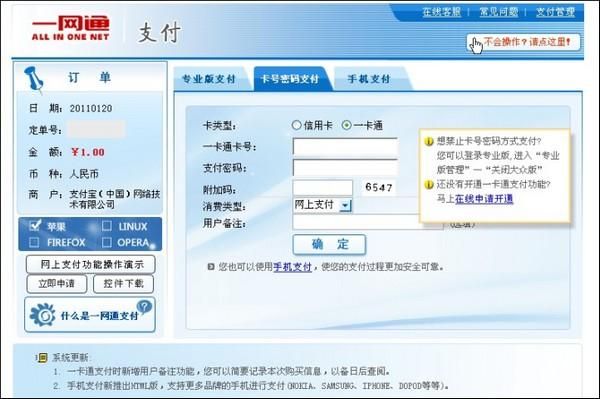Click the 不会操作？请点这里 help button

click(x=523, y=42)
